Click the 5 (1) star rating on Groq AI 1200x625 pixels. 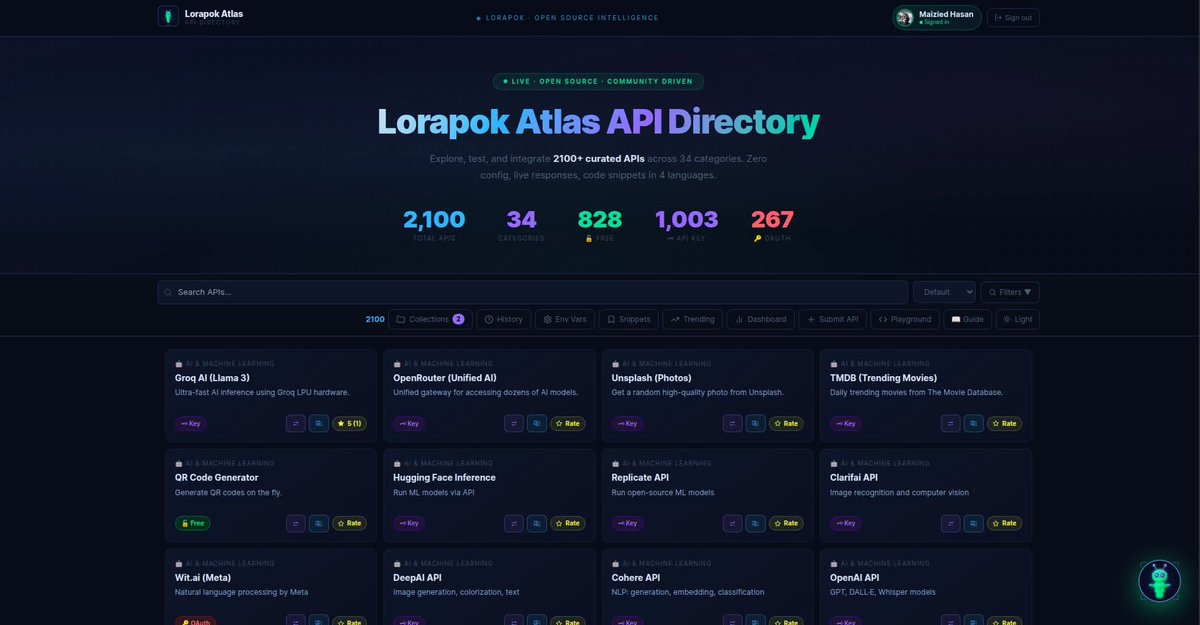pyautogui.click(x=350, y=423)
